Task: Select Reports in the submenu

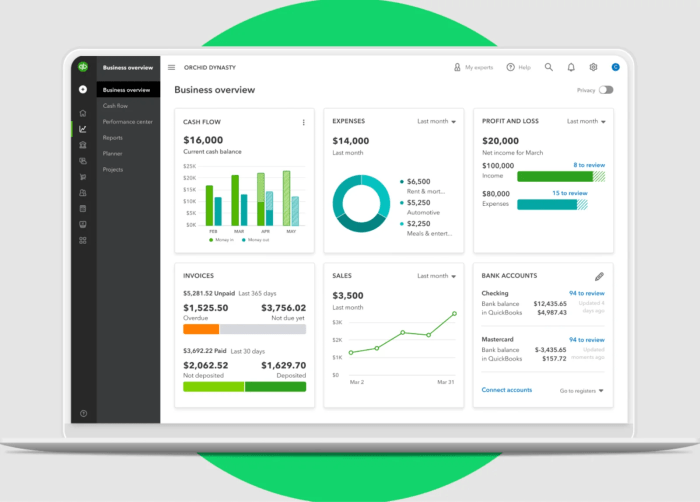Action: pos(112,138)
